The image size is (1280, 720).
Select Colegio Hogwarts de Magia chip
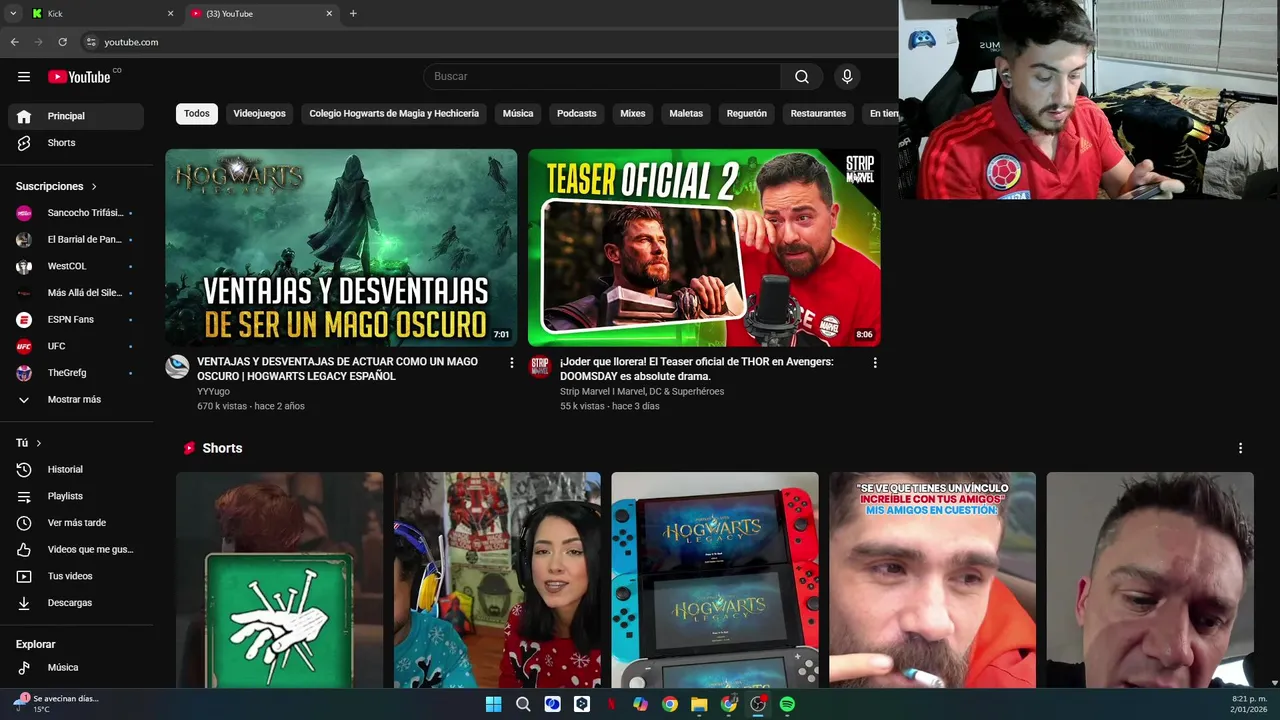click(394, 114)
